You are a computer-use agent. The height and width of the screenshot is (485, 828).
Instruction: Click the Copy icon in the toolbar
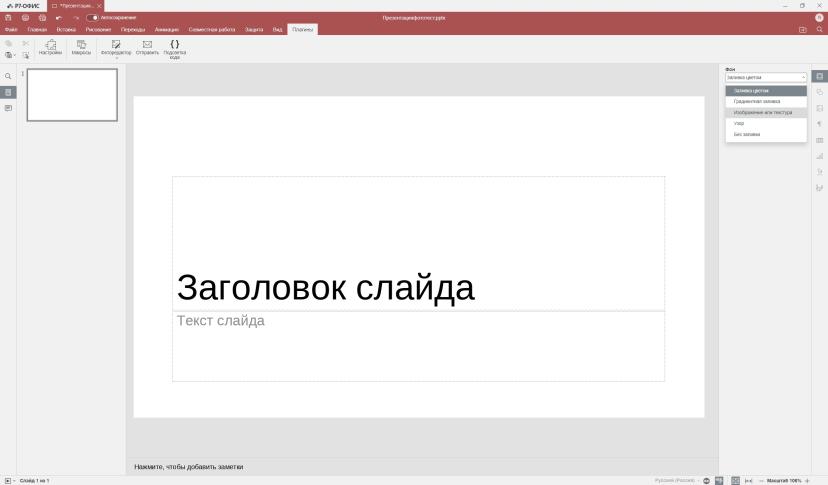tap(8, 43)
